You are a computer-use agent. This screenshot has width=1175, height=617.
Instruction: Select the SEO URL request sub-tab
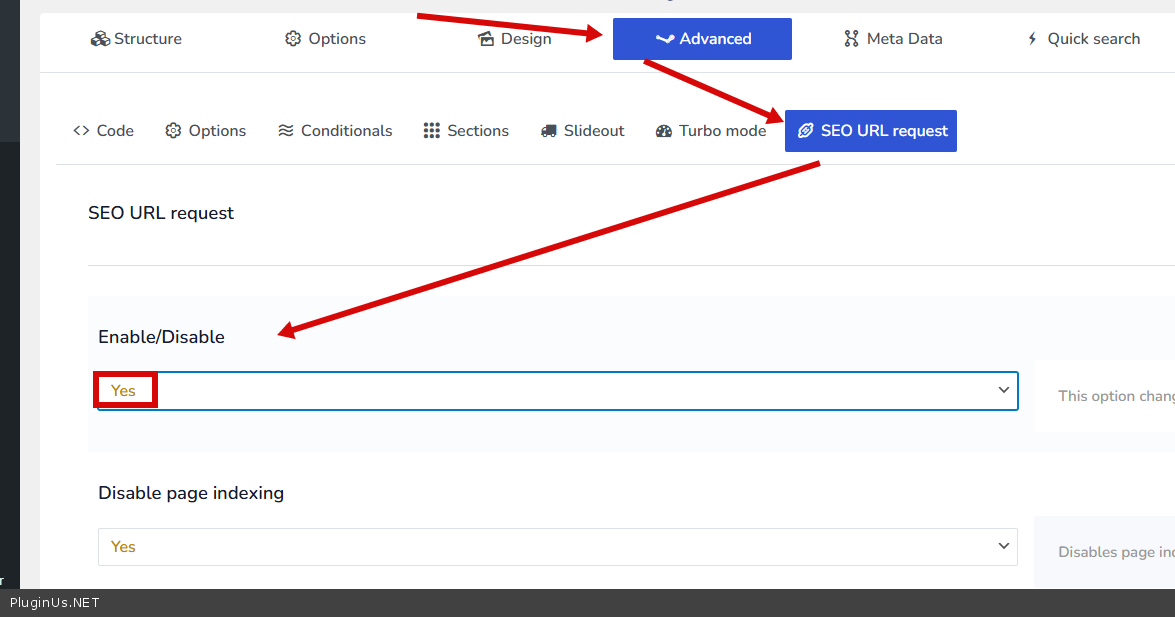pos(870,131)
